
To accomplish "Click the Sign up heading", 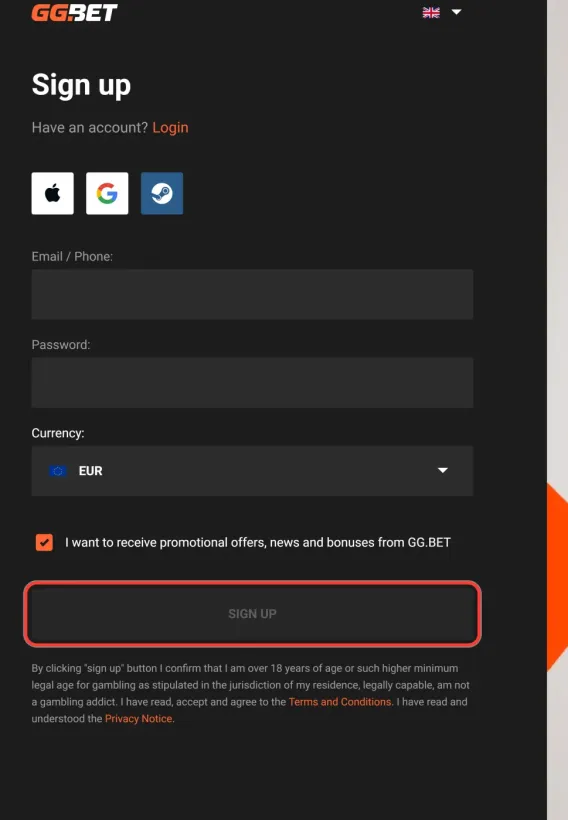I will [x=81, y=85].
